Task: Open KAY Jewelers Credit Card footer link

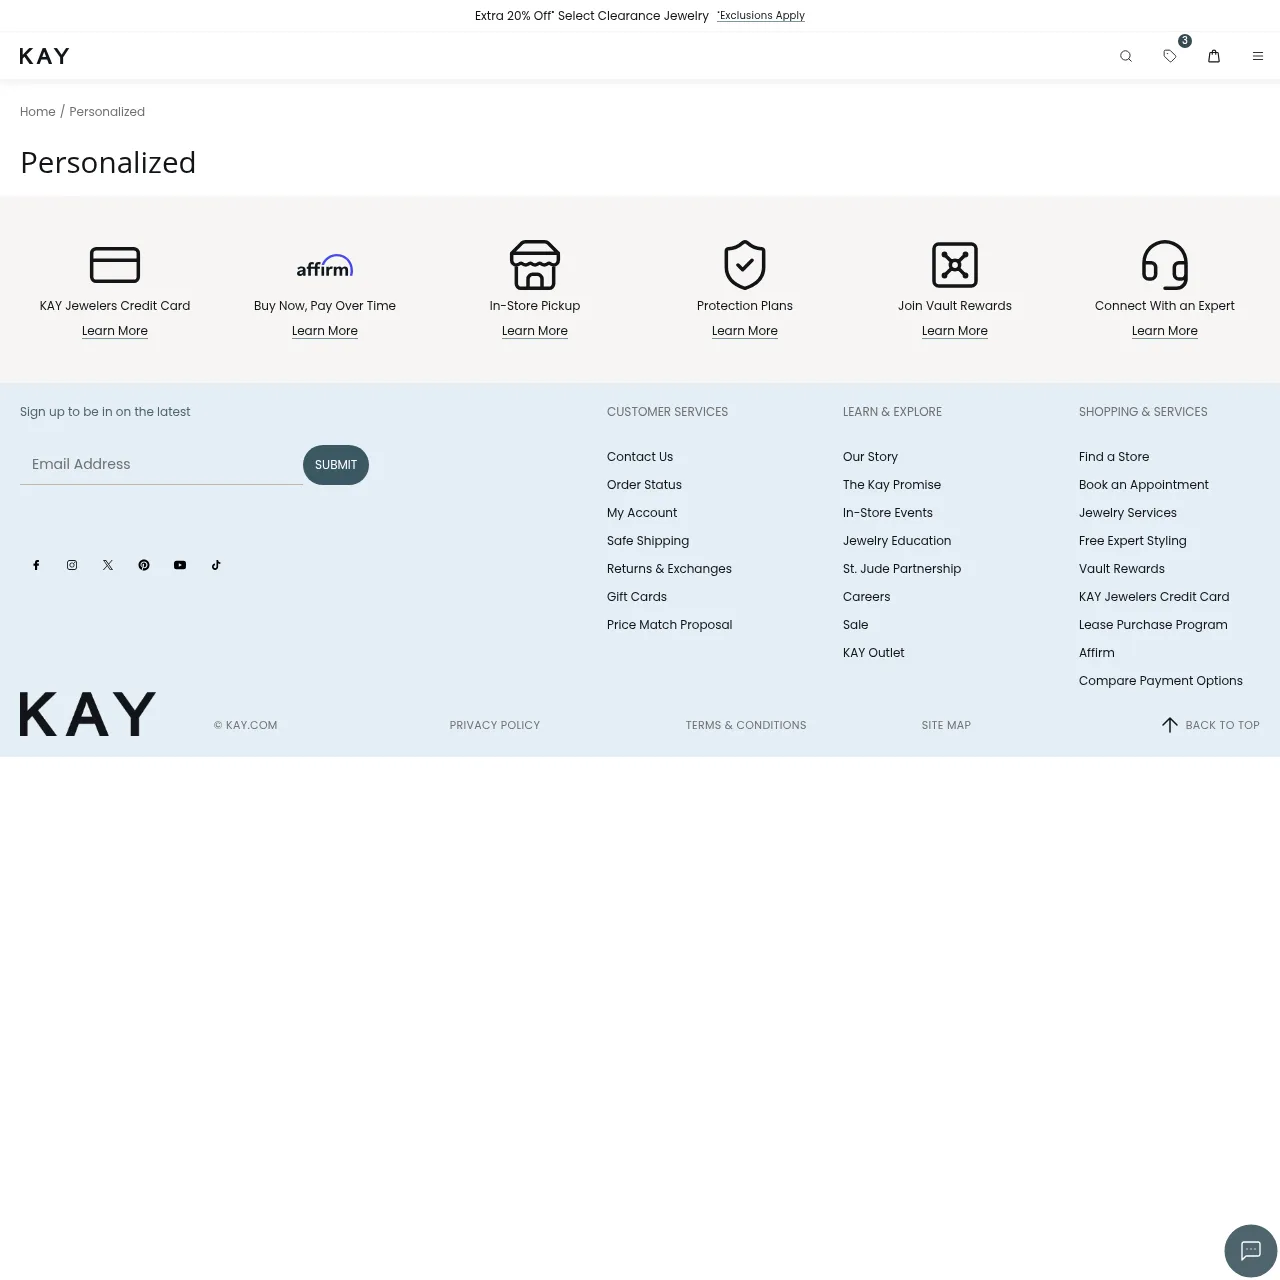Action: [1154, 597]
